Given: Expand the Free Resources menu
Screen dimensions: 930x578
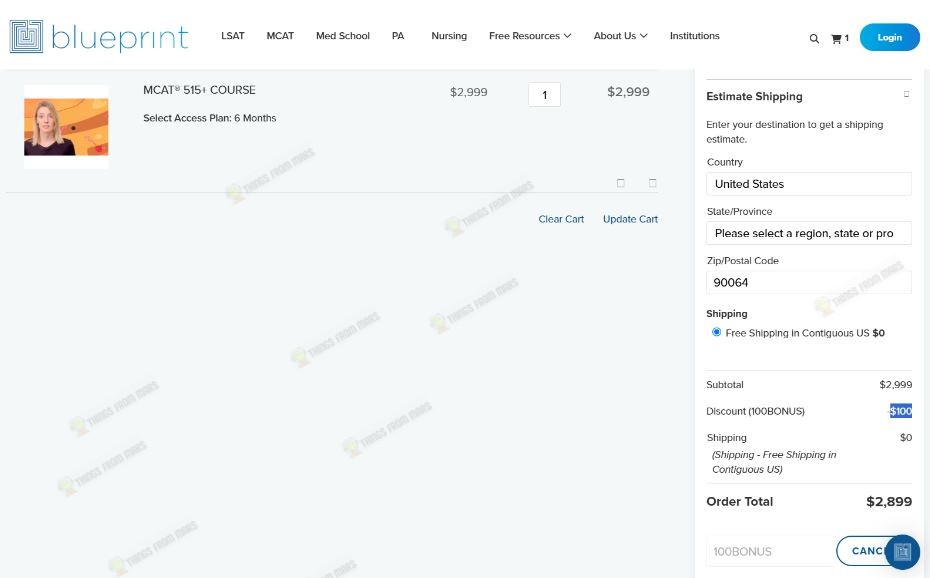Looking at the screenshot, I should (x=530, y=36).
